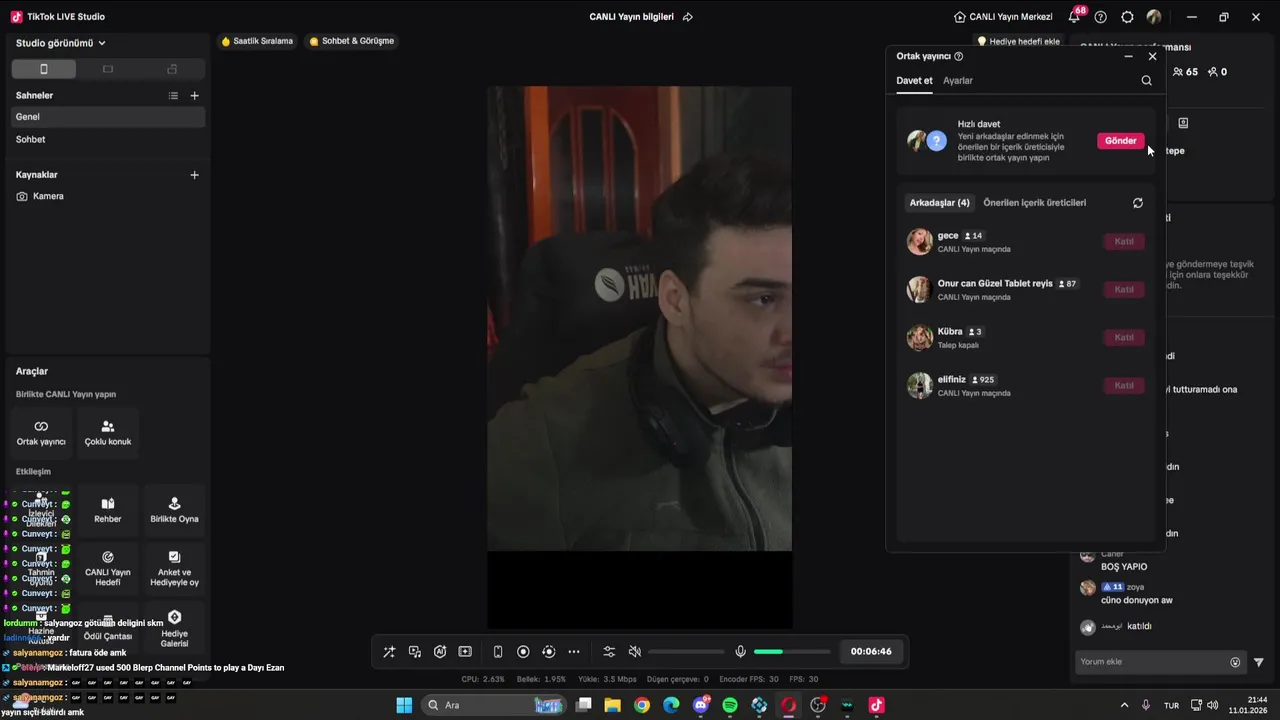
Task: Open Discord from the taskbar
Action: point(701,705)
